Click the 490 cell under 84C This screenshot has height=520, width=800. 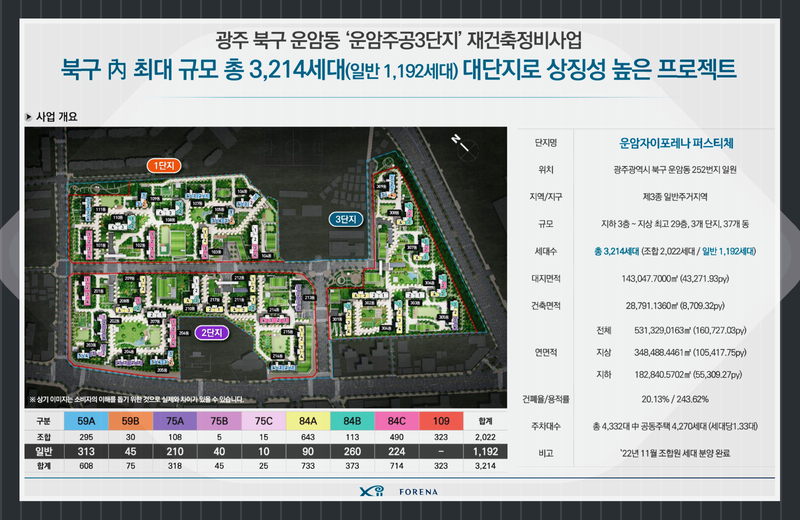[x=397, y=437]
